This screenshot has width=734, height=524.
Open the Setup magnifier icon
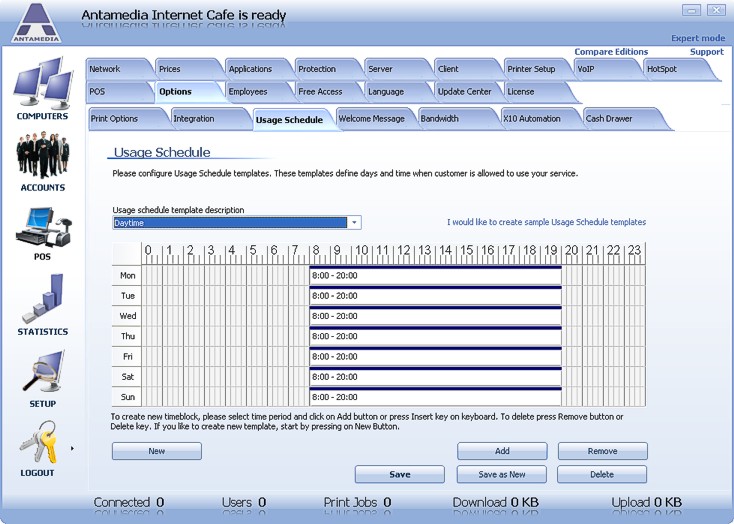[43, 372]
